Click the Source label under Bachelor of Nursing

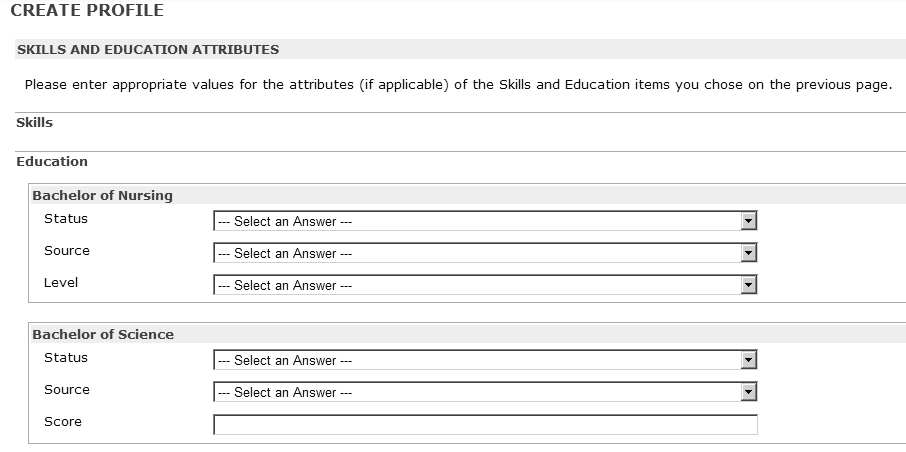[x=67, y=251]
